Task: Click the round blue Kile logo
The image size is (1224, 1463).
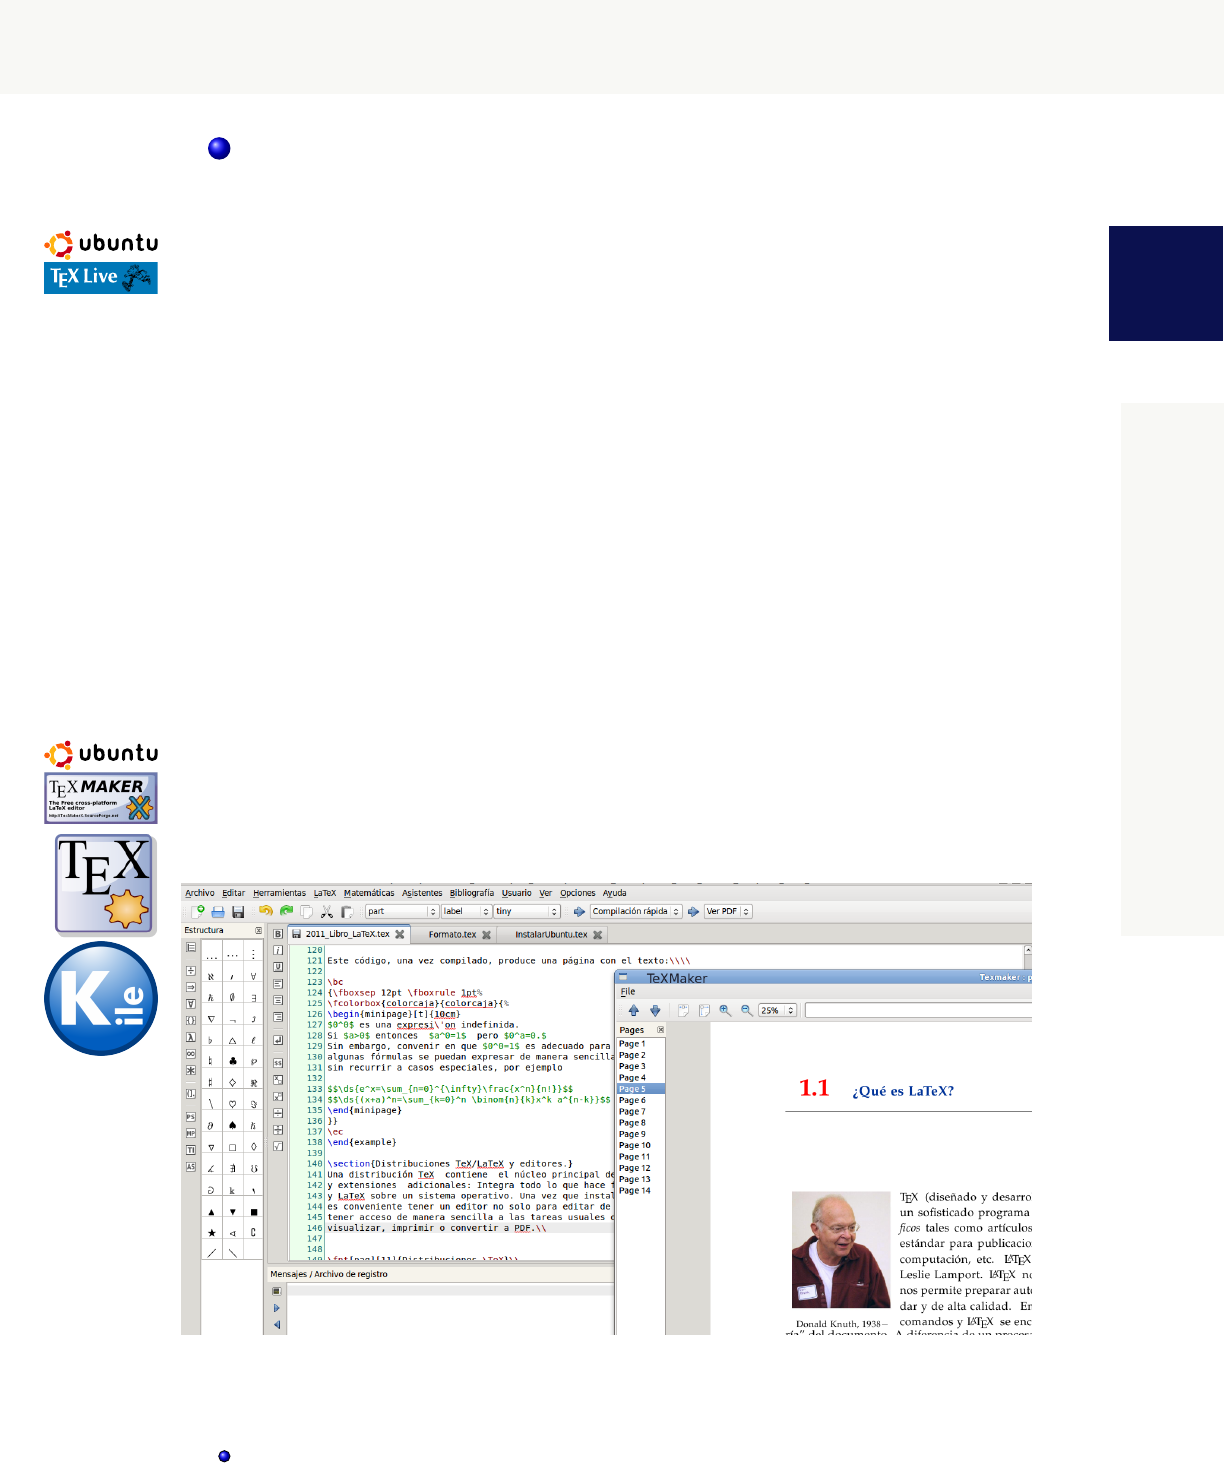Action: pyautogui.click(x=101, y=998)
